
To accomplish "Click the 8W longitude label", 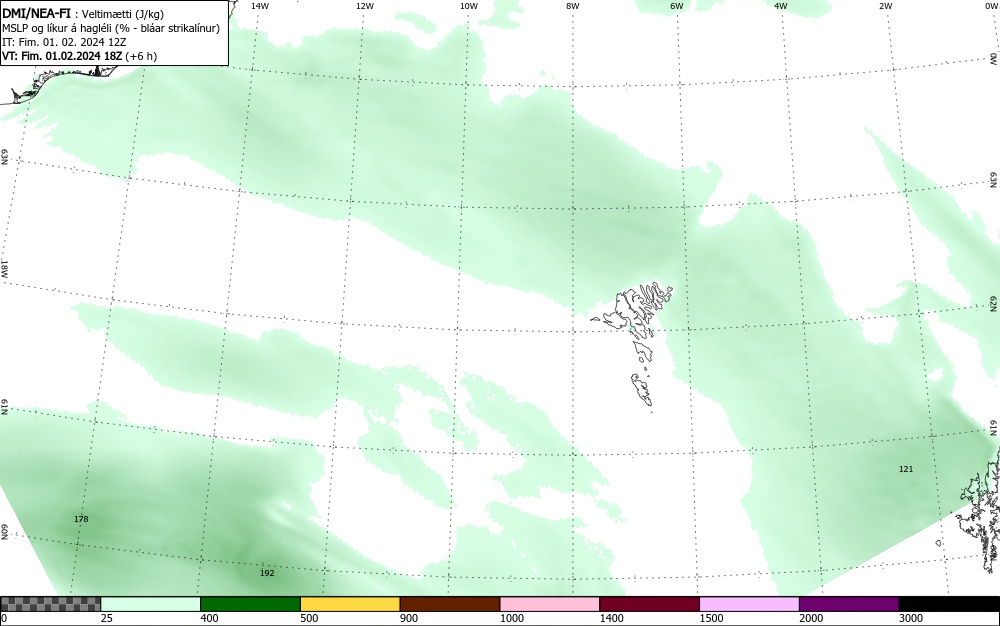I will click(573, 6).
